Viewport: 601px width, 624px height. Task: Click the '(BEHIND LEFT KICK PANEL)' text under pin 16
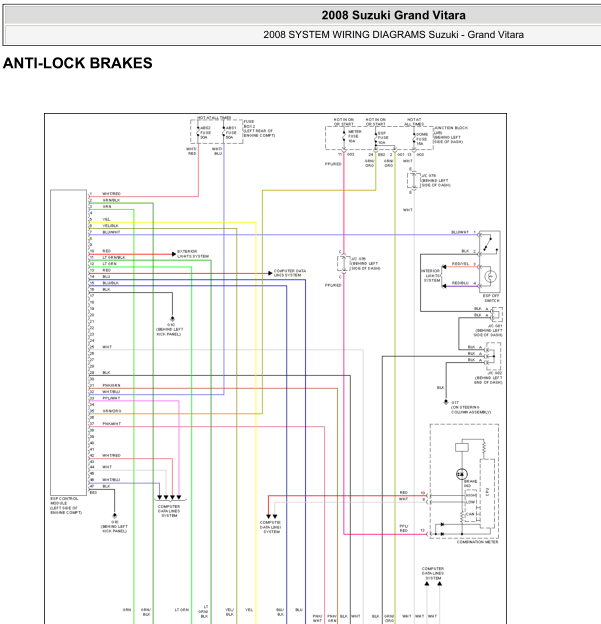[170, 332]
